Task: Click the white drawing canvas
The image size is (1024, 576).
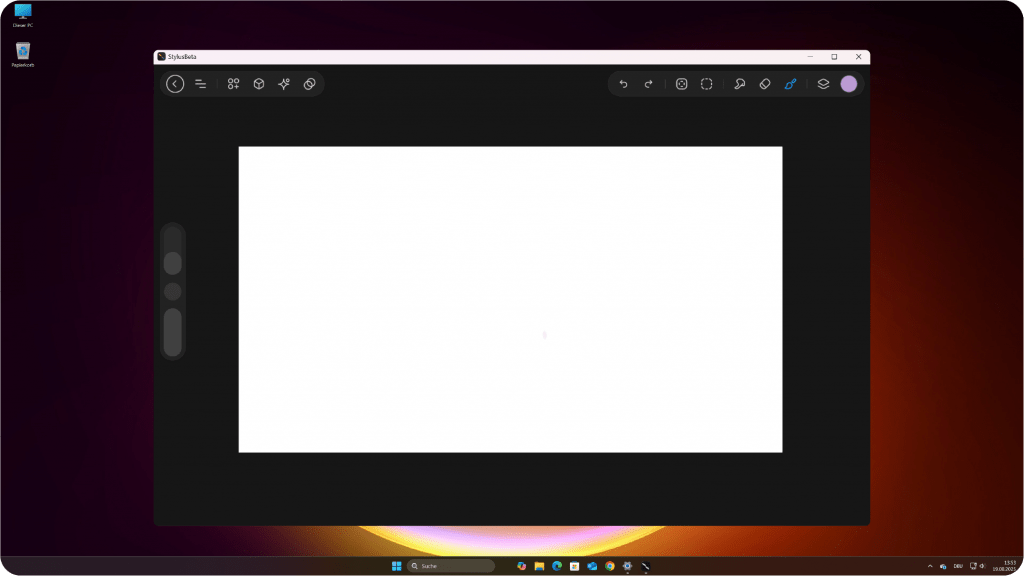Action: [510, 299]
